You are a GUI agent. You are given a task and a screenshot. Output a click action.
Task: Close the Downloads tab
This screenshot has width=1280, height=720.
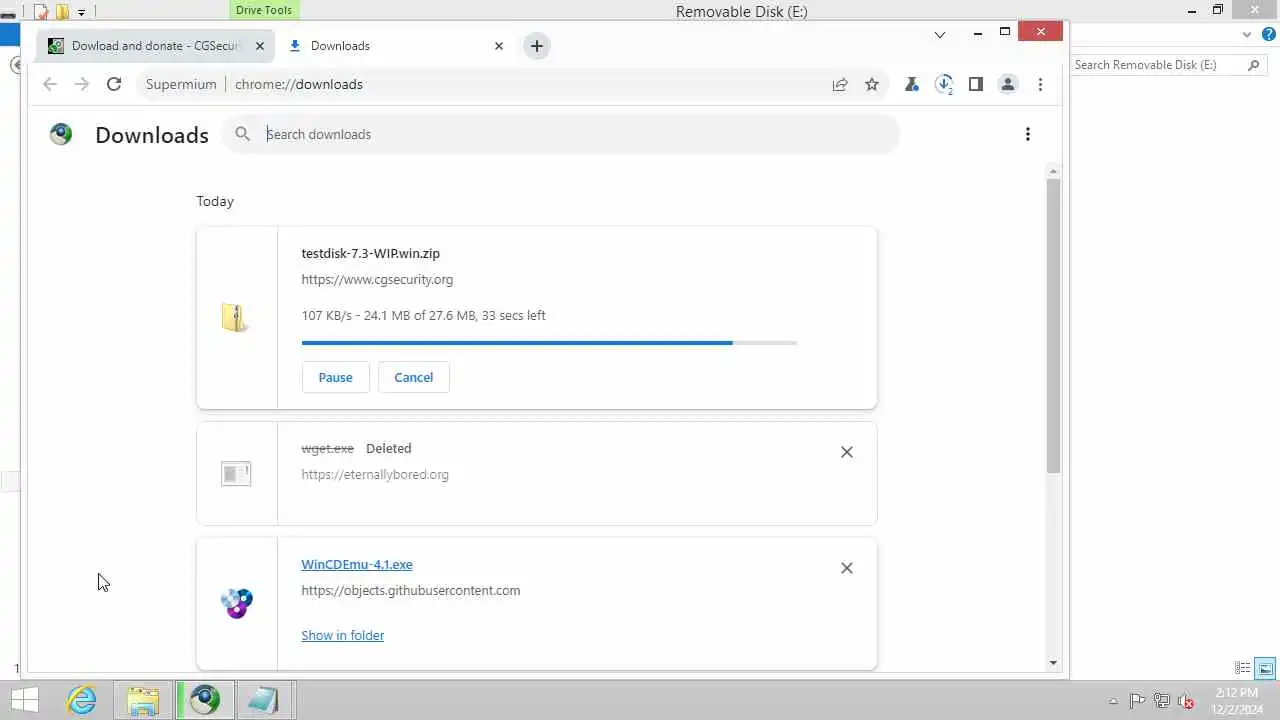point(499,46)
